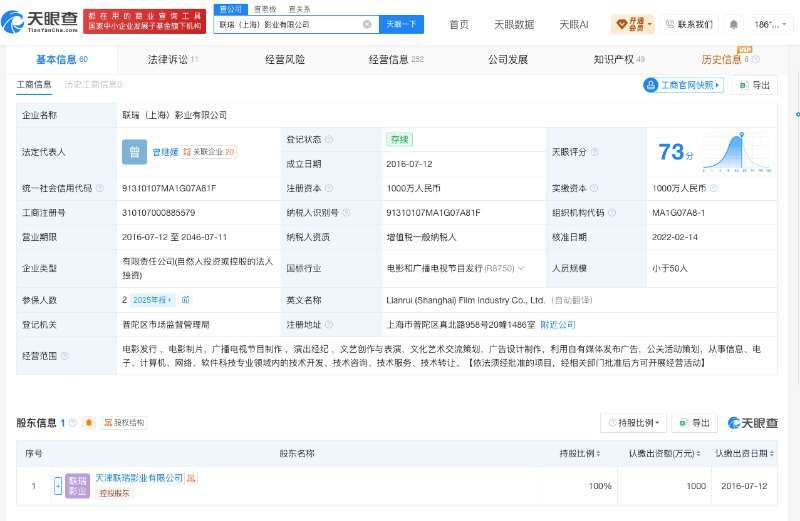
Task: Open the account dropdown showing 186
Action: (x=770, y=24)
